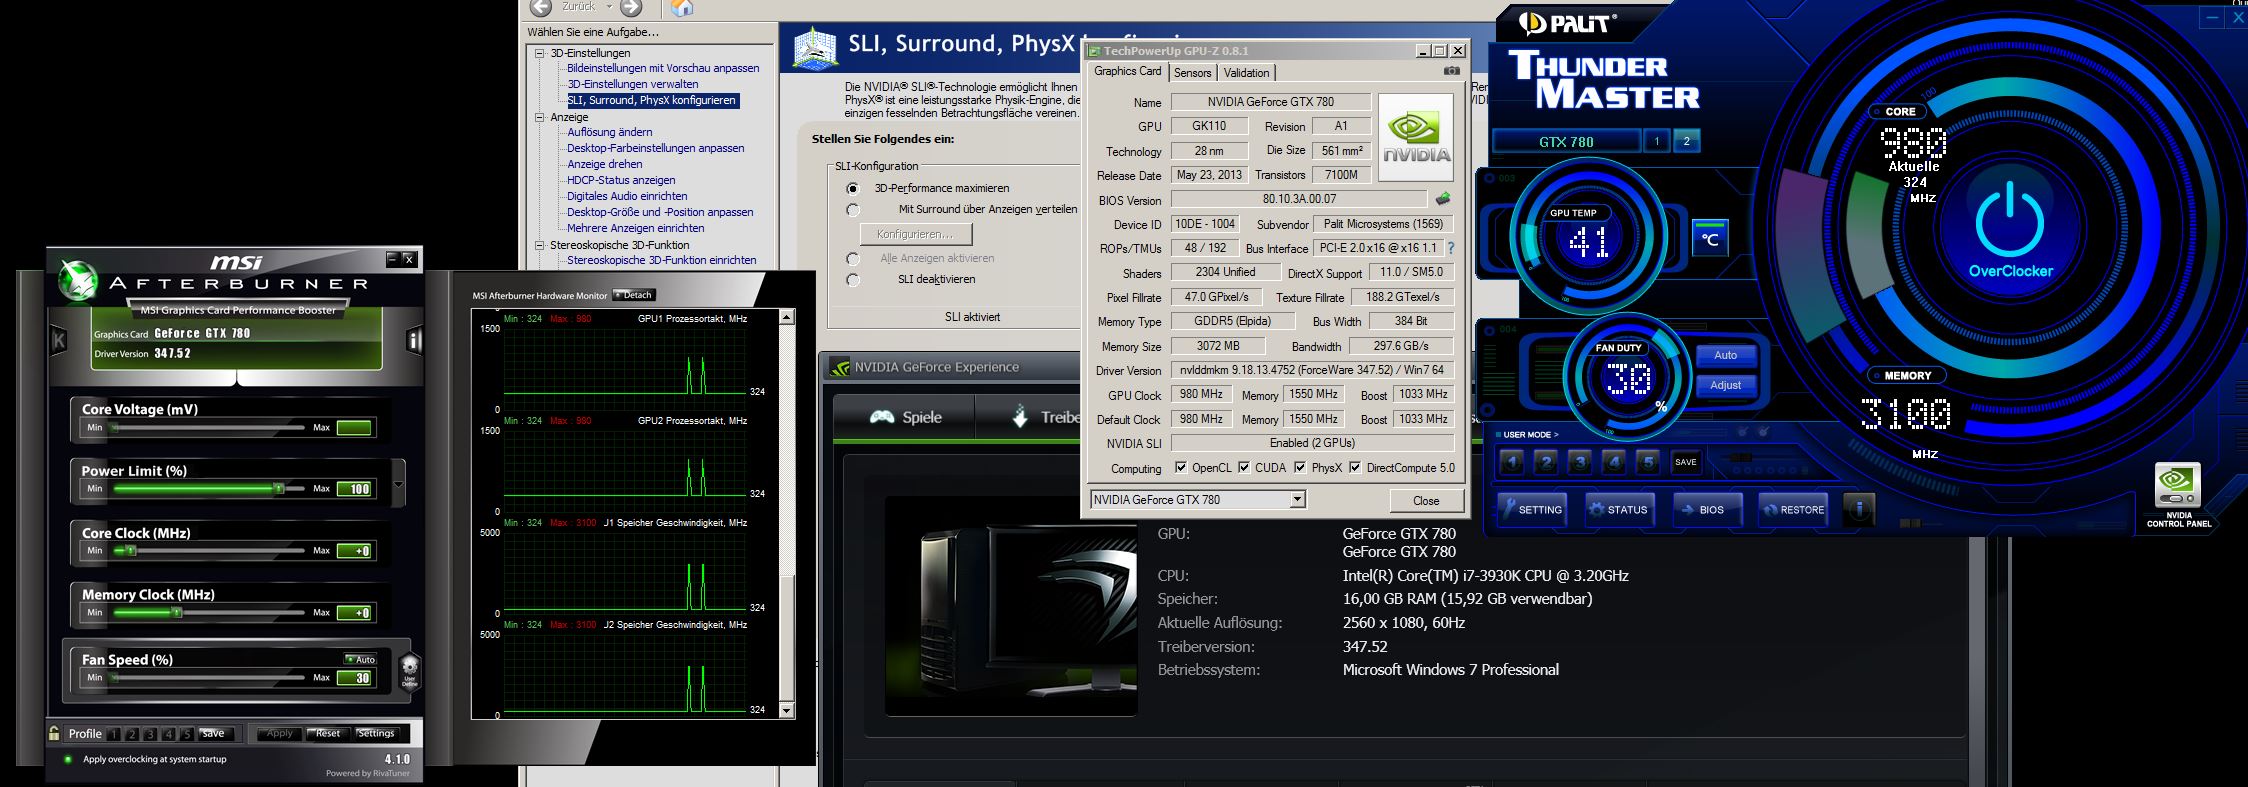The width and height of the screenshot is (2248, 787).
Task: Open the back-button history dropdown arrow
Action: pos(609,7)
